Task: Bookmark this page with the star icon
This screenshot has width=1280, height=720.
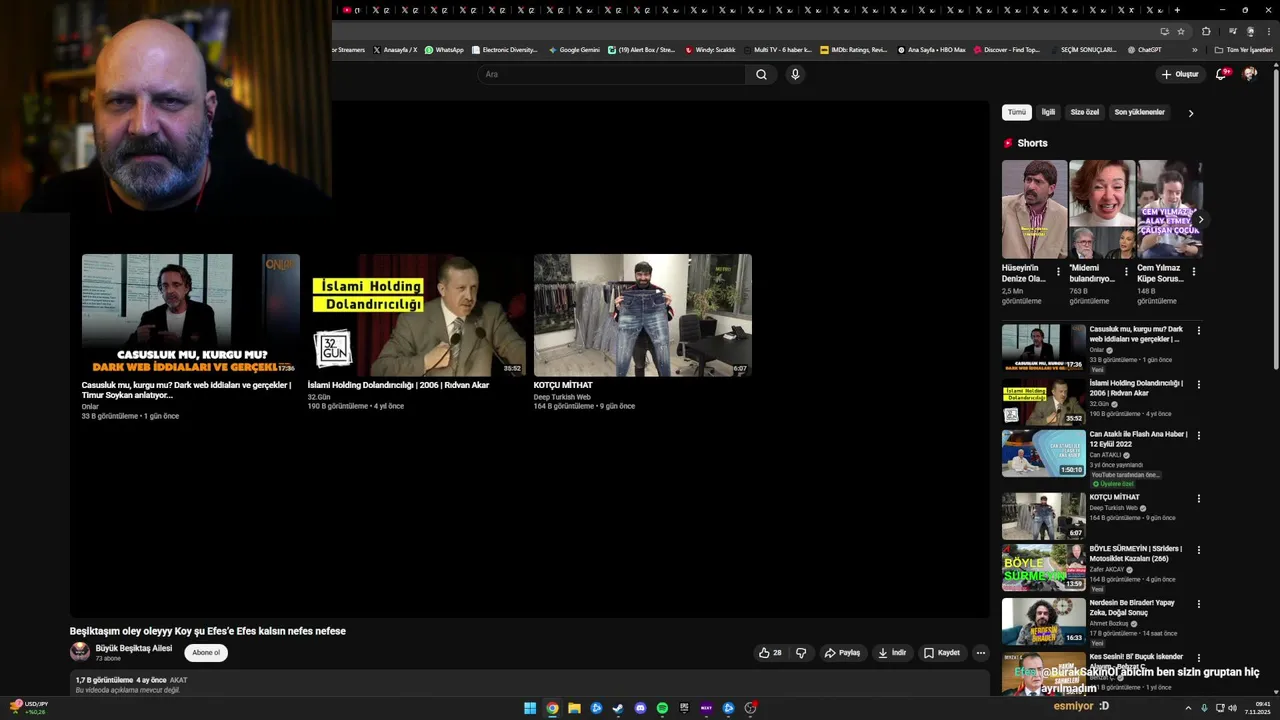Action: click(x=1181, y=31)
